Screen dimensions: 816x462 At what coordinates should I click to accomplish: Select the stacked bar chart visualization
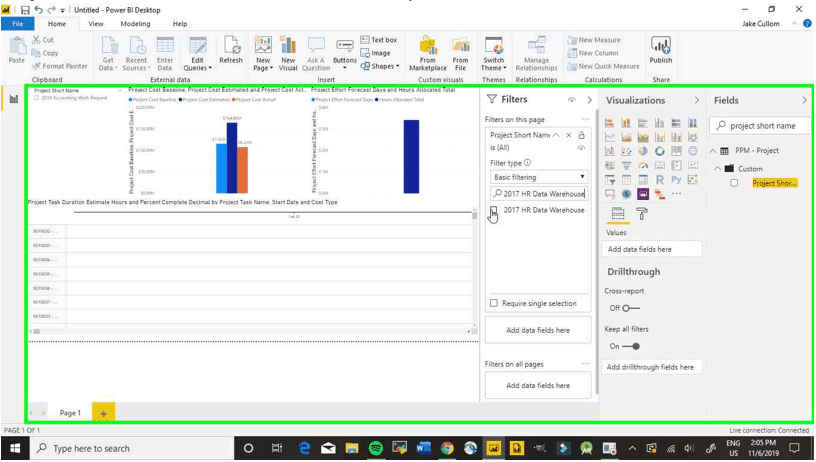tap(609, 123)
